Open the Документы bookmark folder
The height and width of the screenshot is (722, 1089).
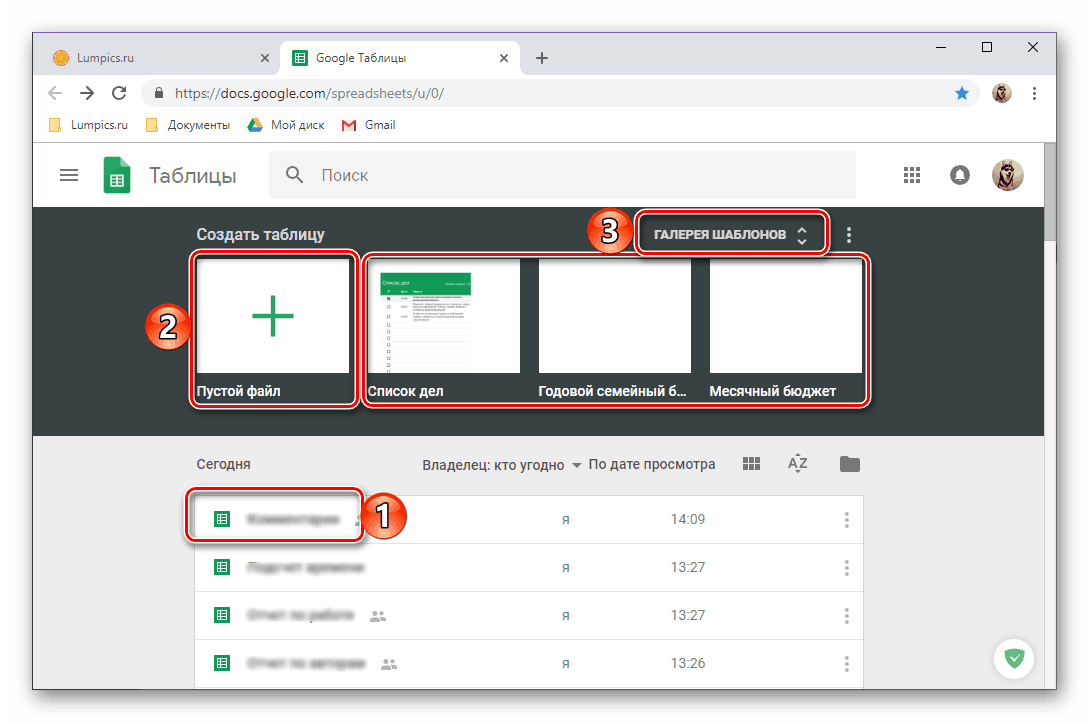pyautogui.click(x=188, y=125)
